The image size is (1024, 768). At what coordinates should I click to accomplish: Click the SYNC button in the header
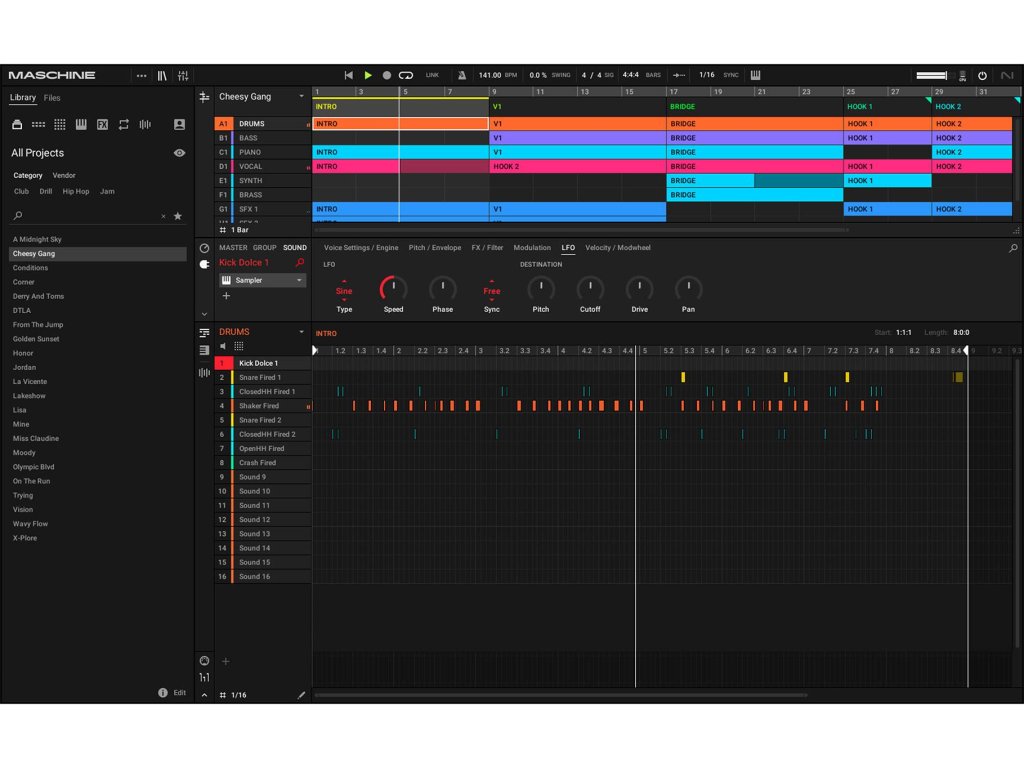(x=731, y=75)
